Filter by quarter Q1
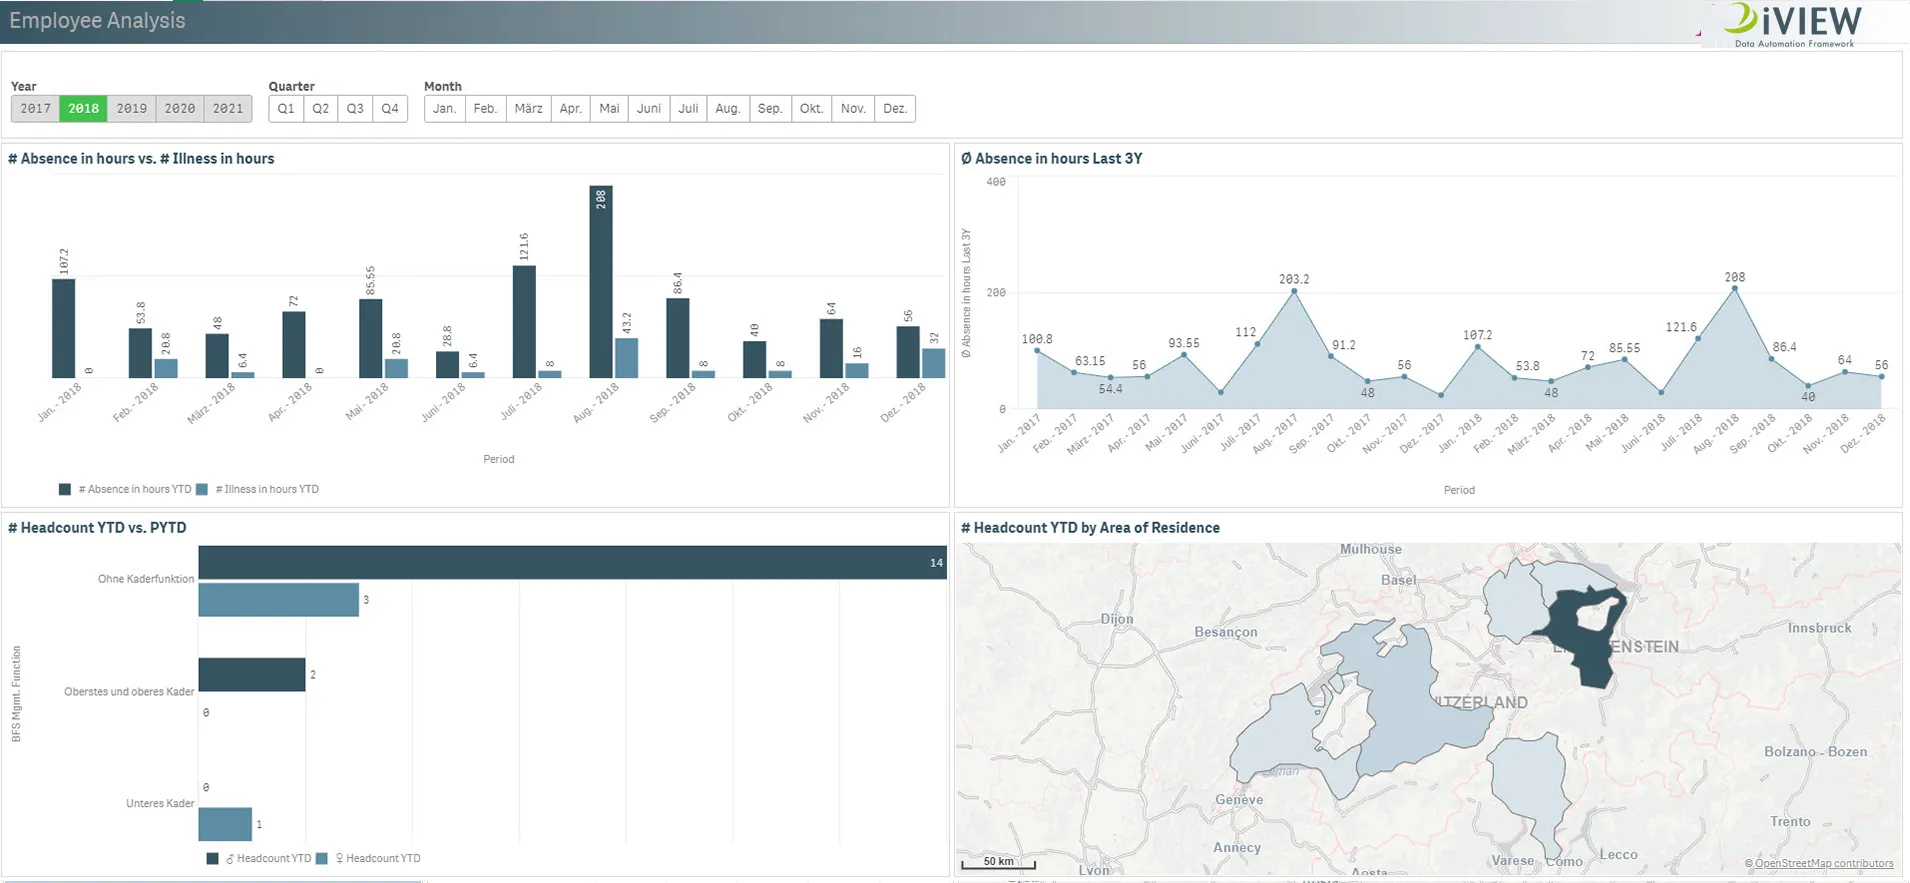 pyautogui.click(x=286, y=108)
